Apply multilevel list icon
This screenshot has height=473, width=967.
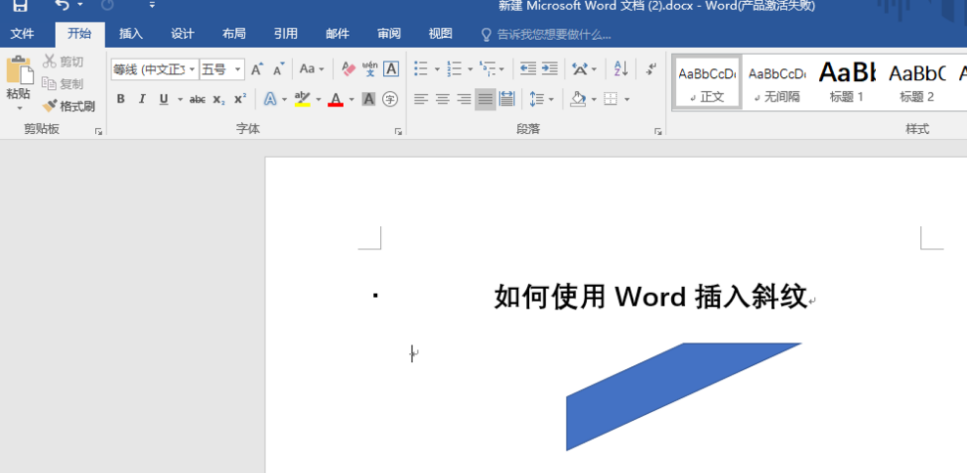pyautogui.click(x=488, y=69)
